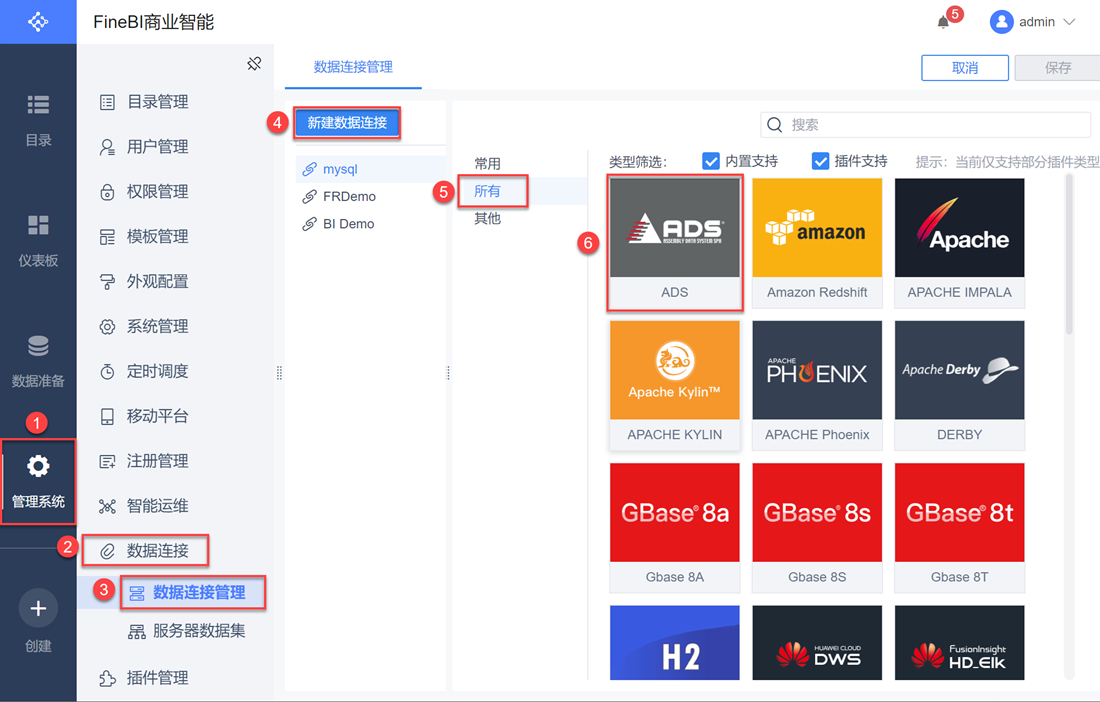Click the notification bell icon
The width and height of the screenshot is (1100, 702).
[x=944, y=22]
